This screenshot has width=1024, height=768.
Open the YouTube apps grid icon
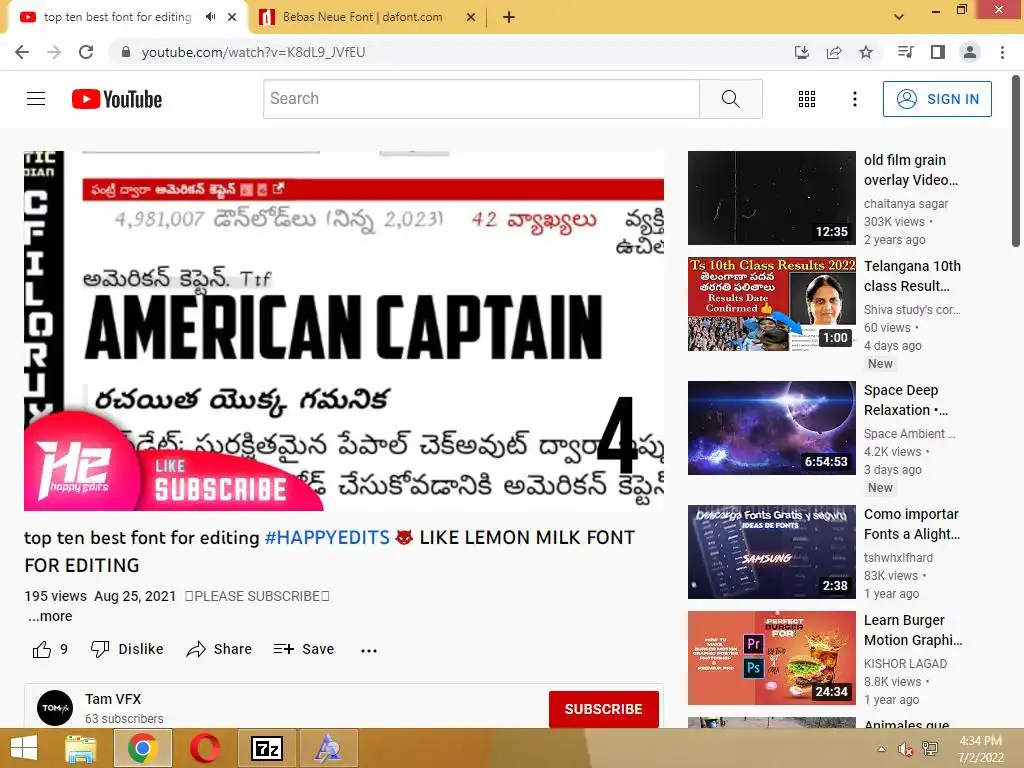point(807,99)
